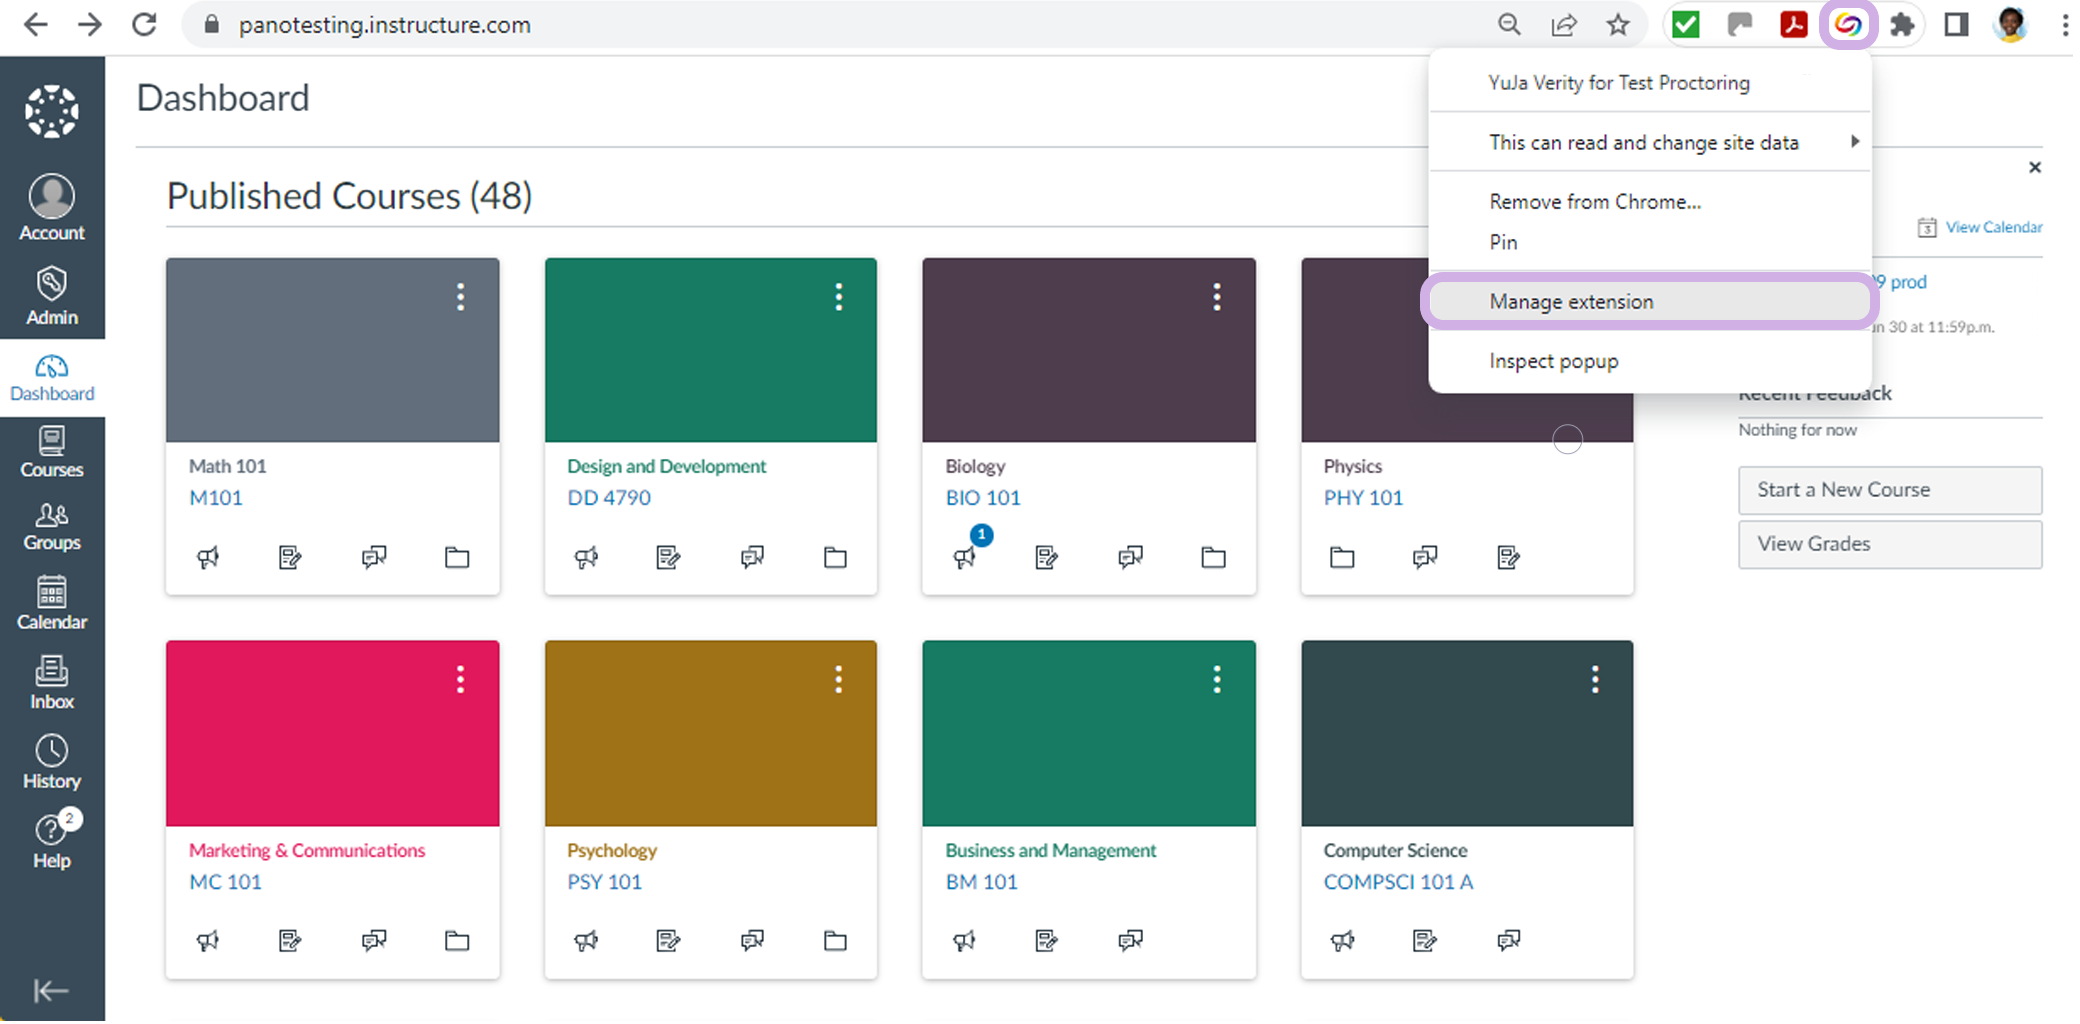Open Math 101 assignments icon
2080x1024 pixels.
coord(290,557)
